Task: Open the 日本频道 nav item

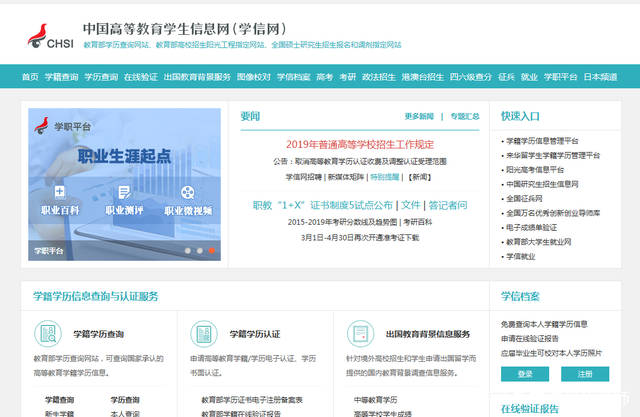Action: 600,77
